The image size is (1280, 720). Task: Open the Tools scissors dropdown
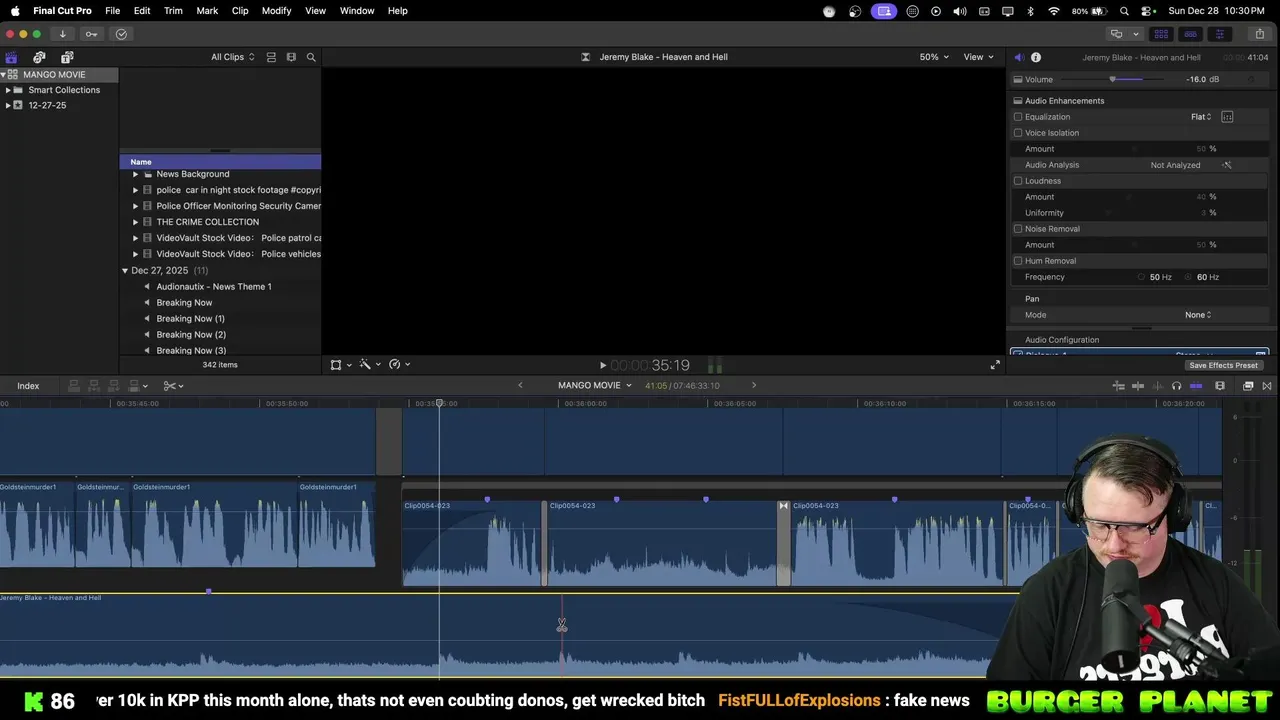173,386
